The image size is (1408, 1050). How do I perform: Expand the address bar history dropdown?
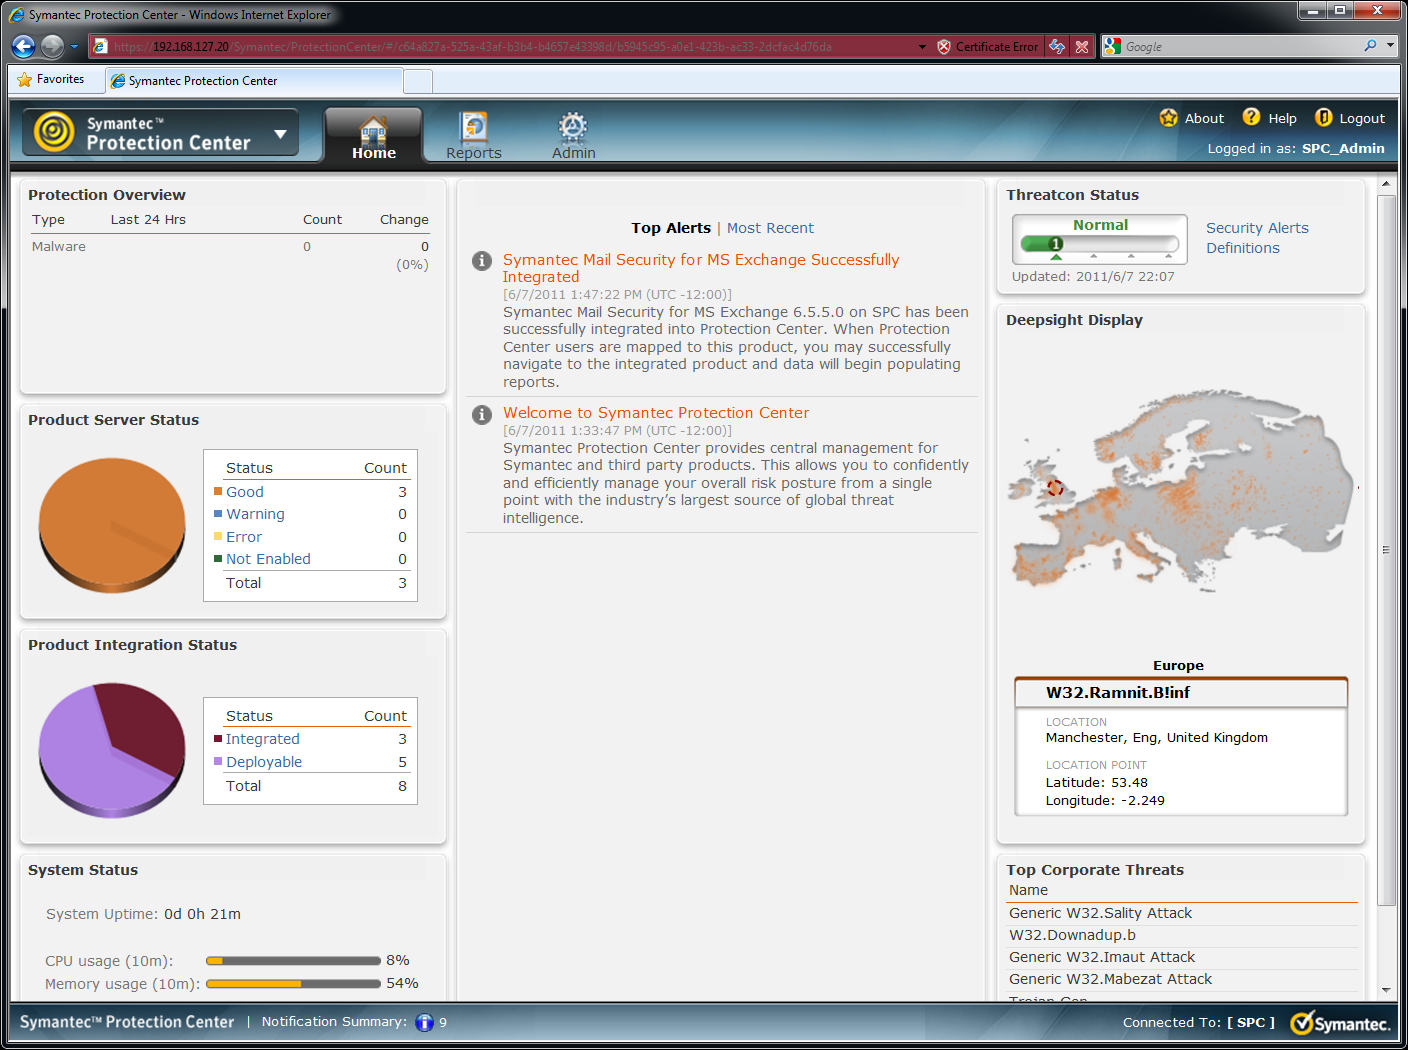point(922,46)
